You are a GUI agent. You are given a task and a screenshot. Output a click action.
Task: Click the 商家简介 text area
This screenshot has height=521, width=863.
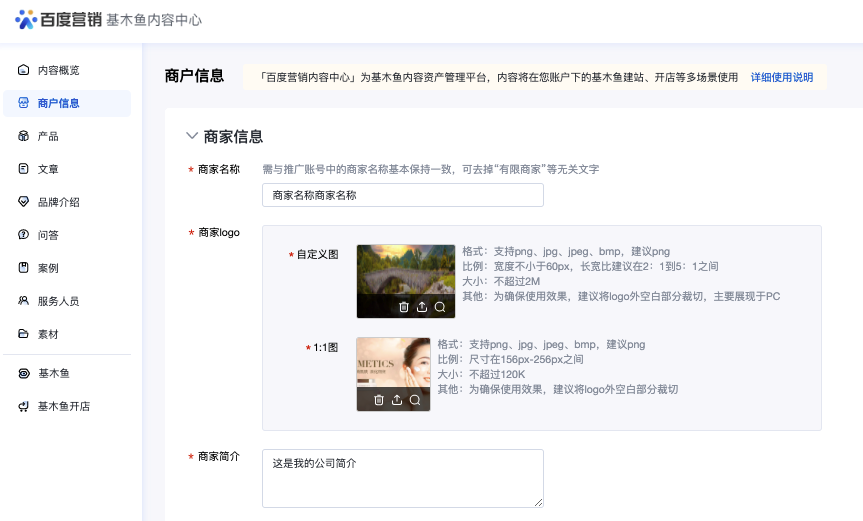click(403, 478)
